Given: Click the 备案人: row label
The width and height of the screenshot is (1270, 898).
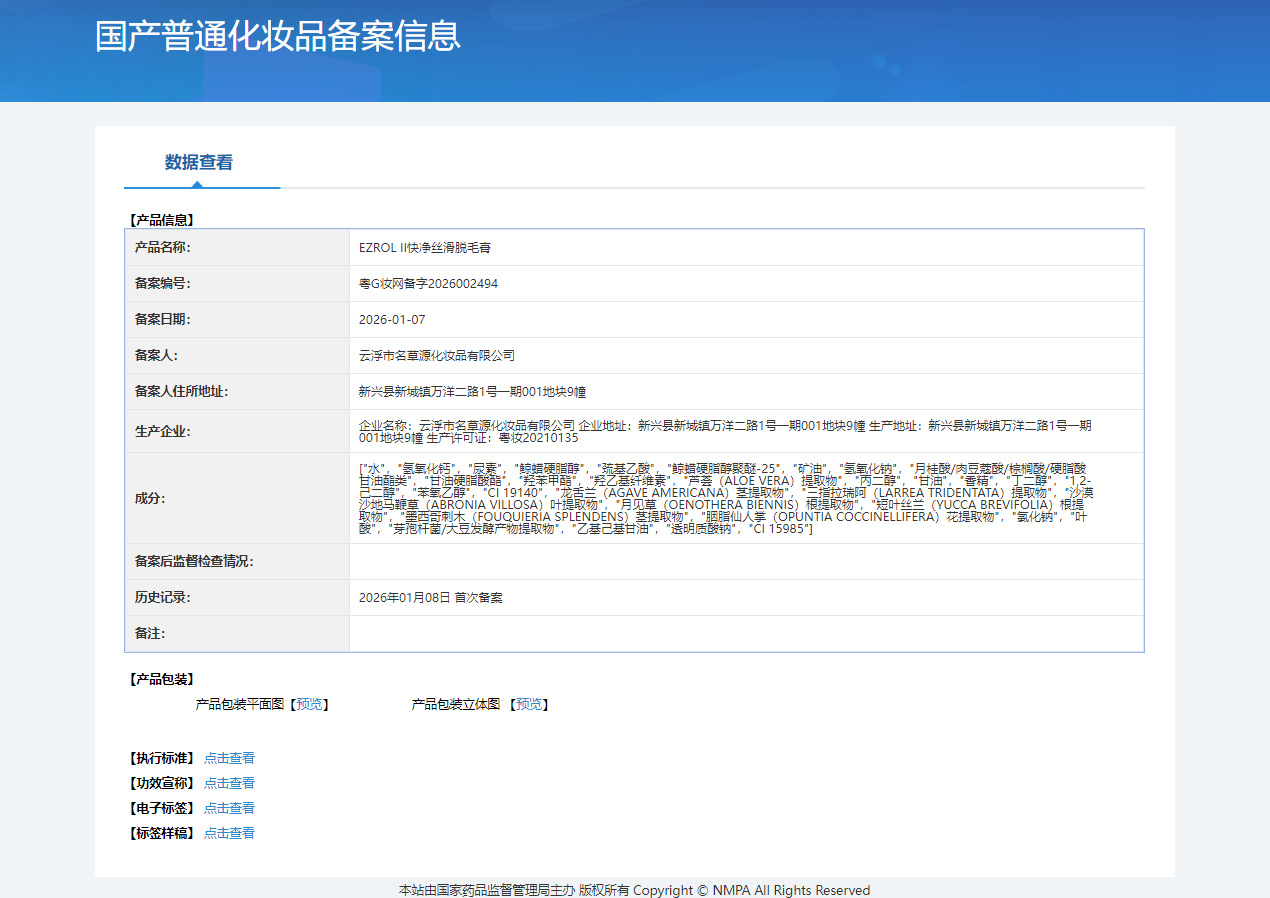Looking at the screenshot, I should point(157,355).
